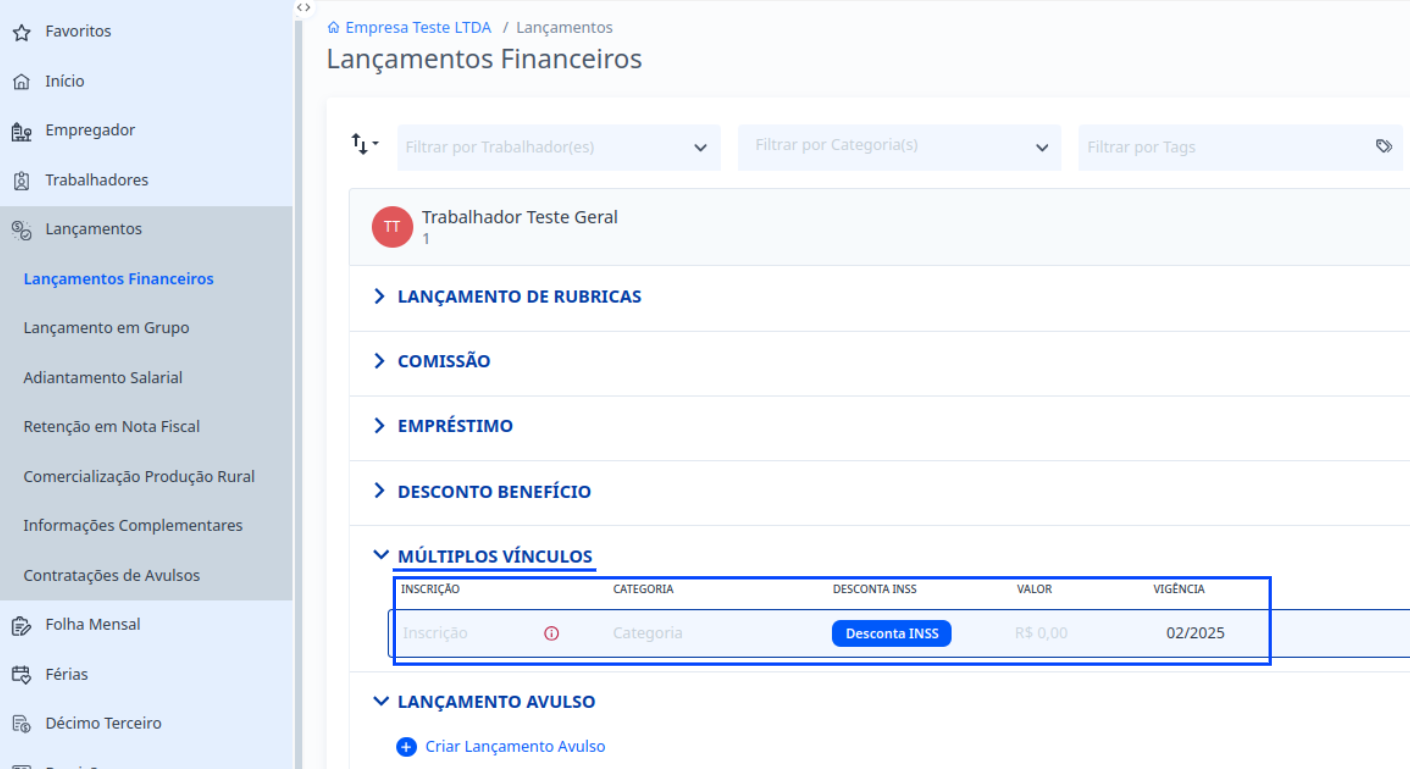This screenshot has height=769, width=1410.
Task: Click the Empregador building icon
Action: pos(21,131)
